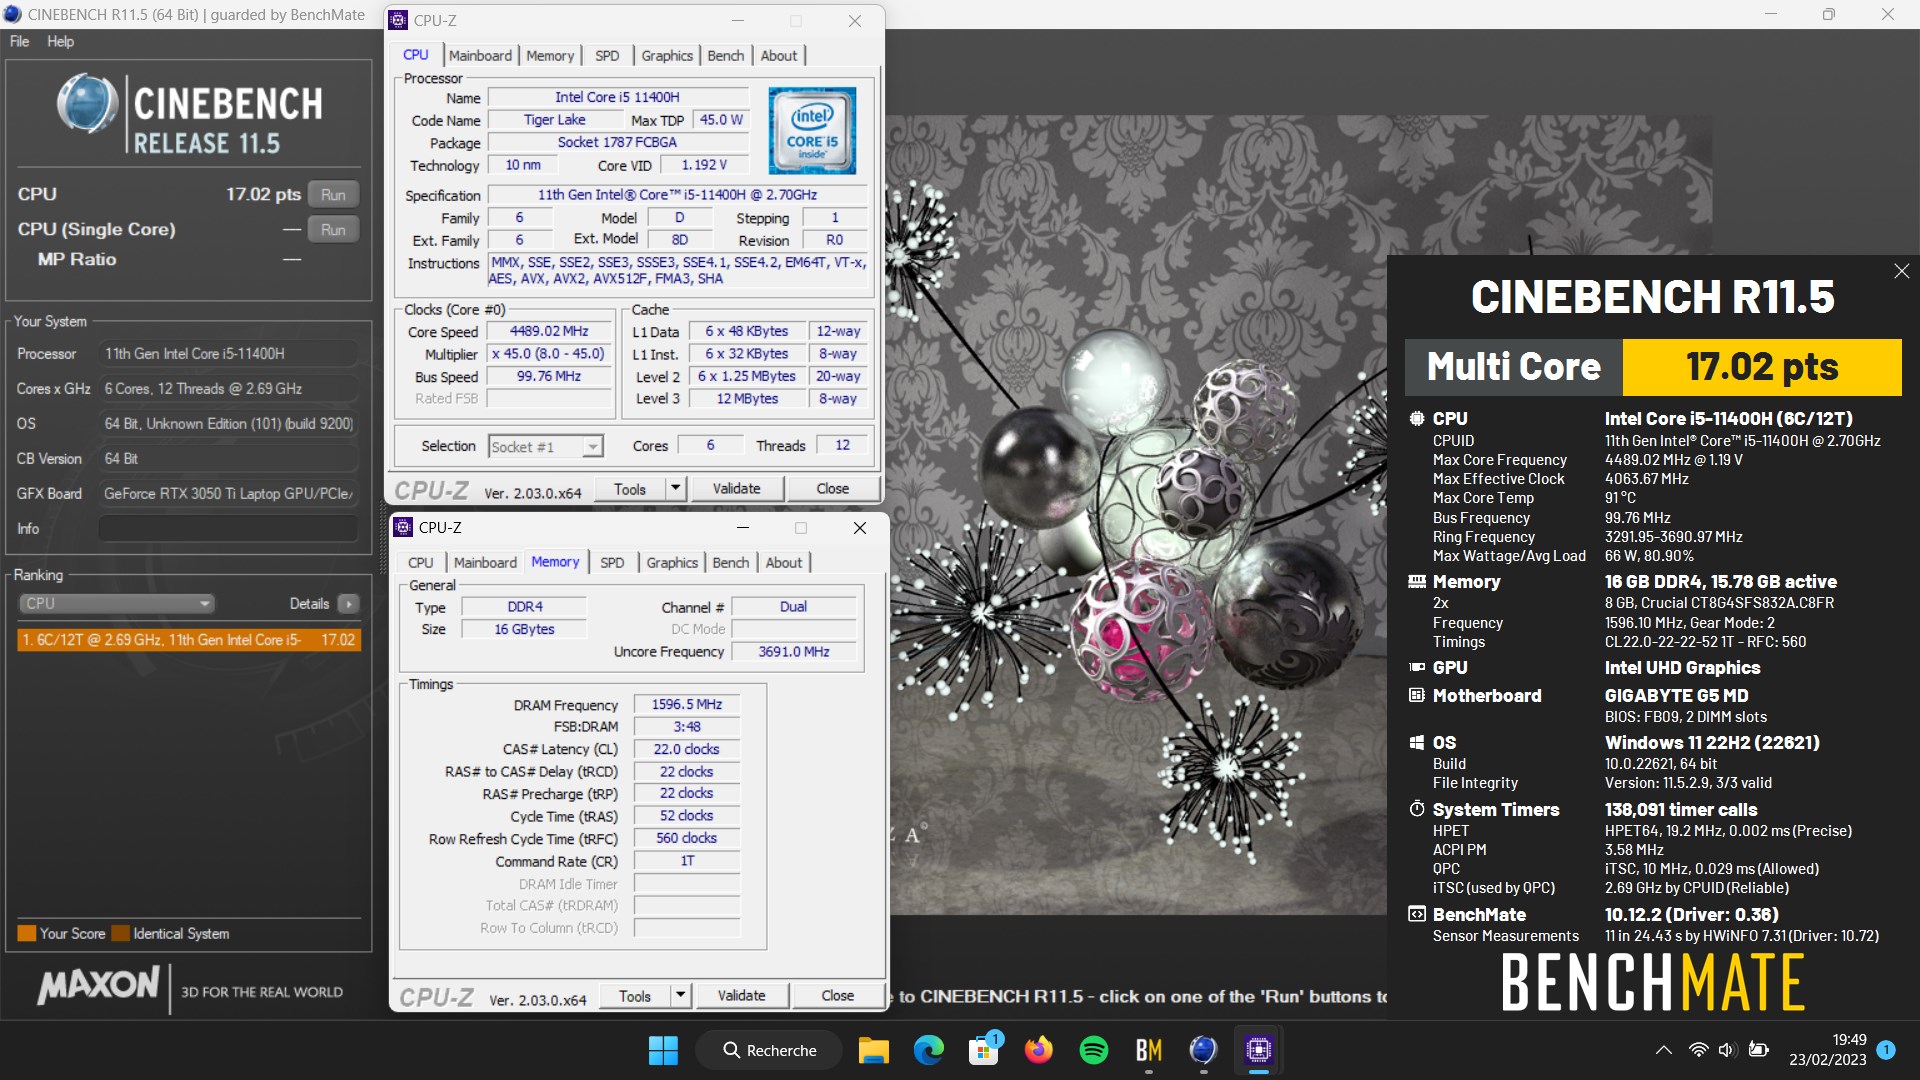
Task: Click top CPU-Z window title icon
Action: click(398, 20)
